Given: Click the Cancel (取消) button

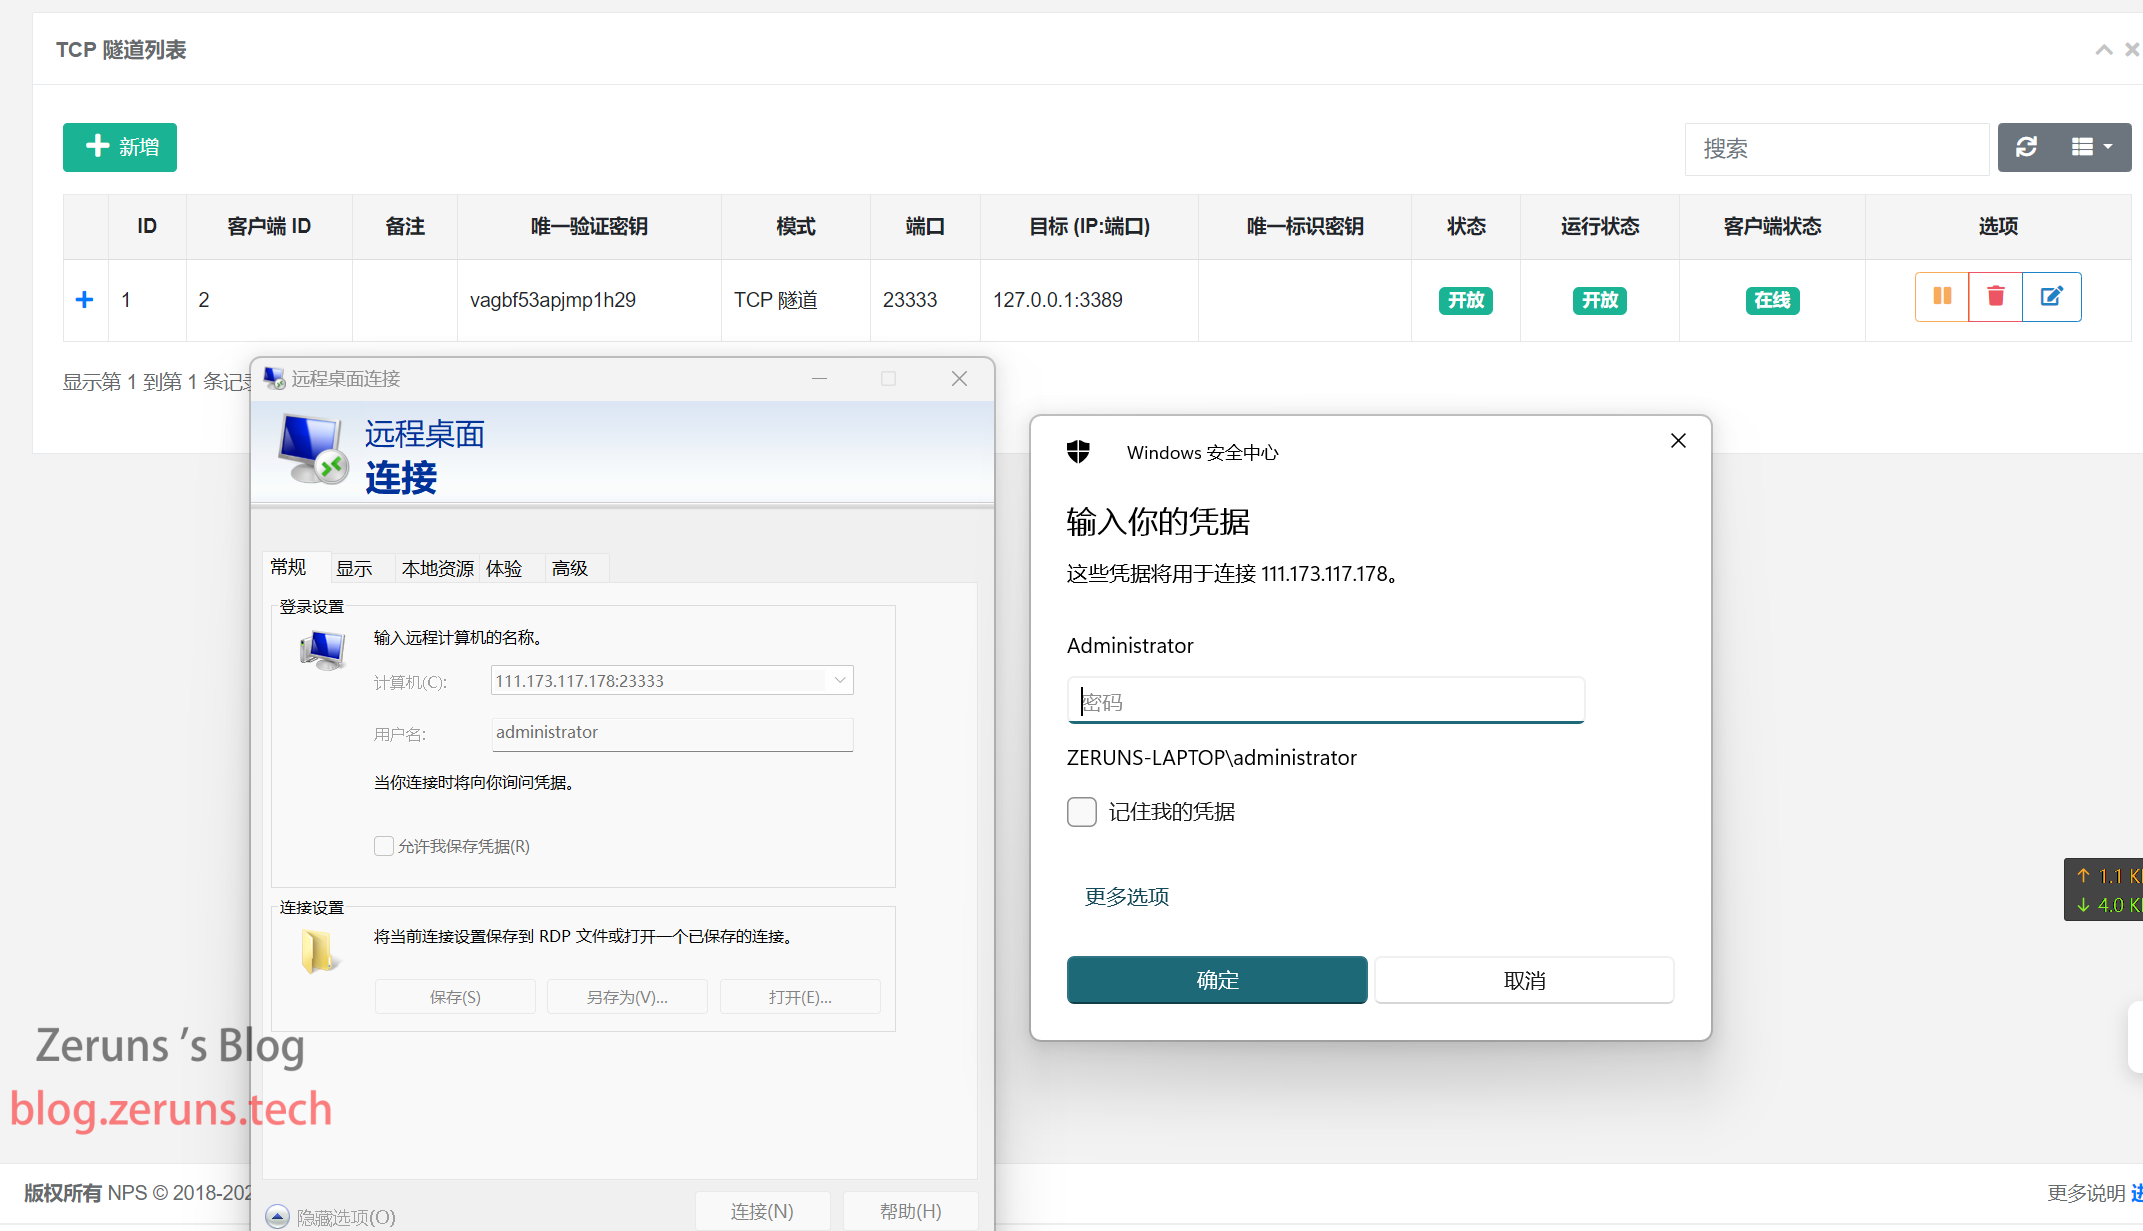Looking at the screenshot, I should (1524, 980).
